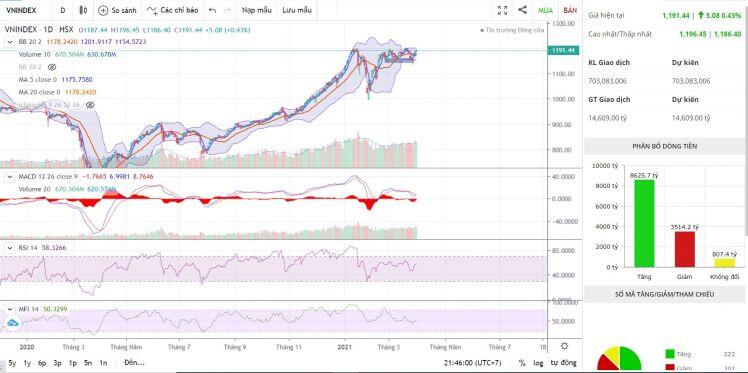Toggle percent scale mode
The height and width of the screenshot is (373, 748).
[522, 363]
